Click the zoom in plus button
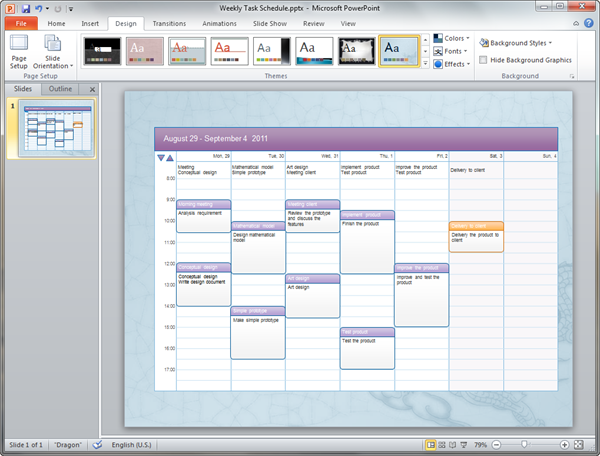The height and width of the screenshot is (456, 600). coord(564,445)
